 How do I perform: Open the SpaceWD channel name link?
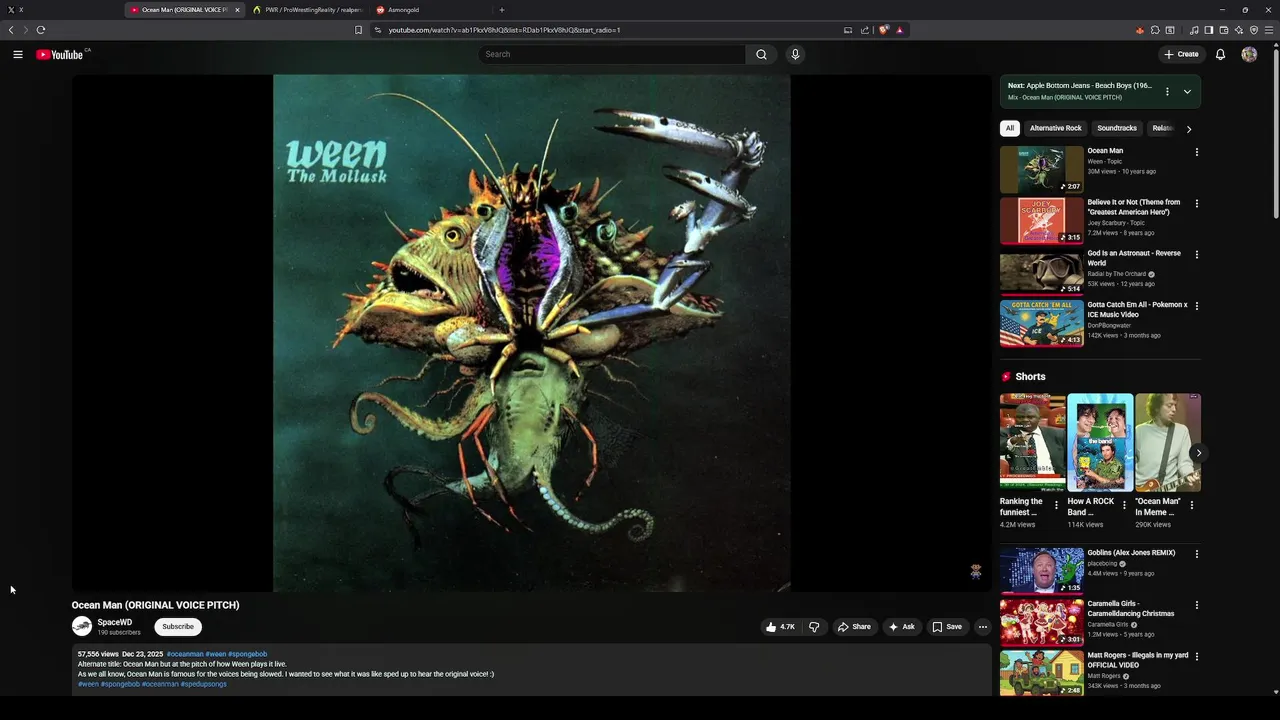tap(115, 622)
